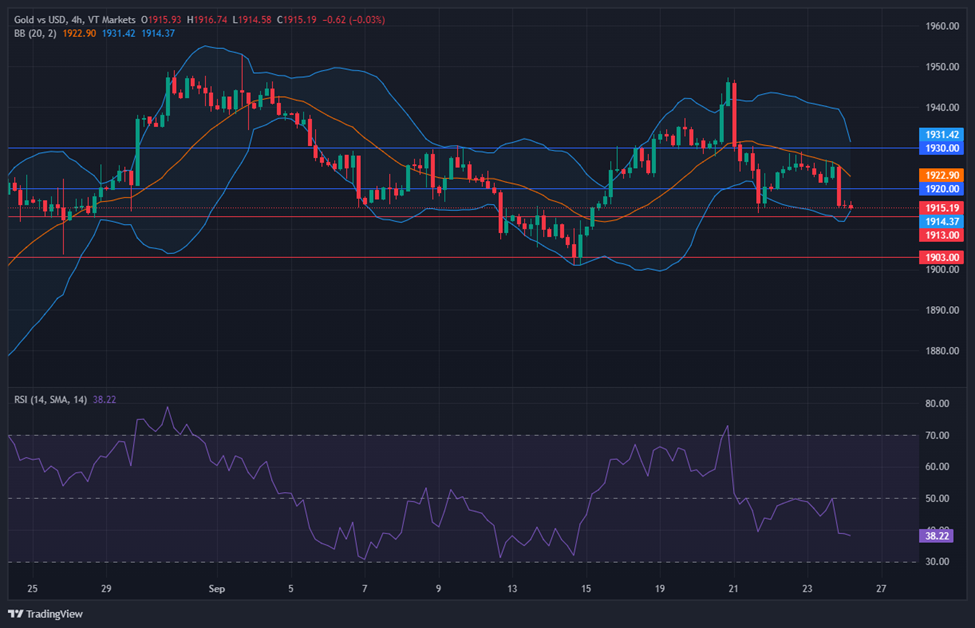The image size is (975, 628).
Task: Click the 70.00 level on RSI scale
Action: tap(937, 436)
